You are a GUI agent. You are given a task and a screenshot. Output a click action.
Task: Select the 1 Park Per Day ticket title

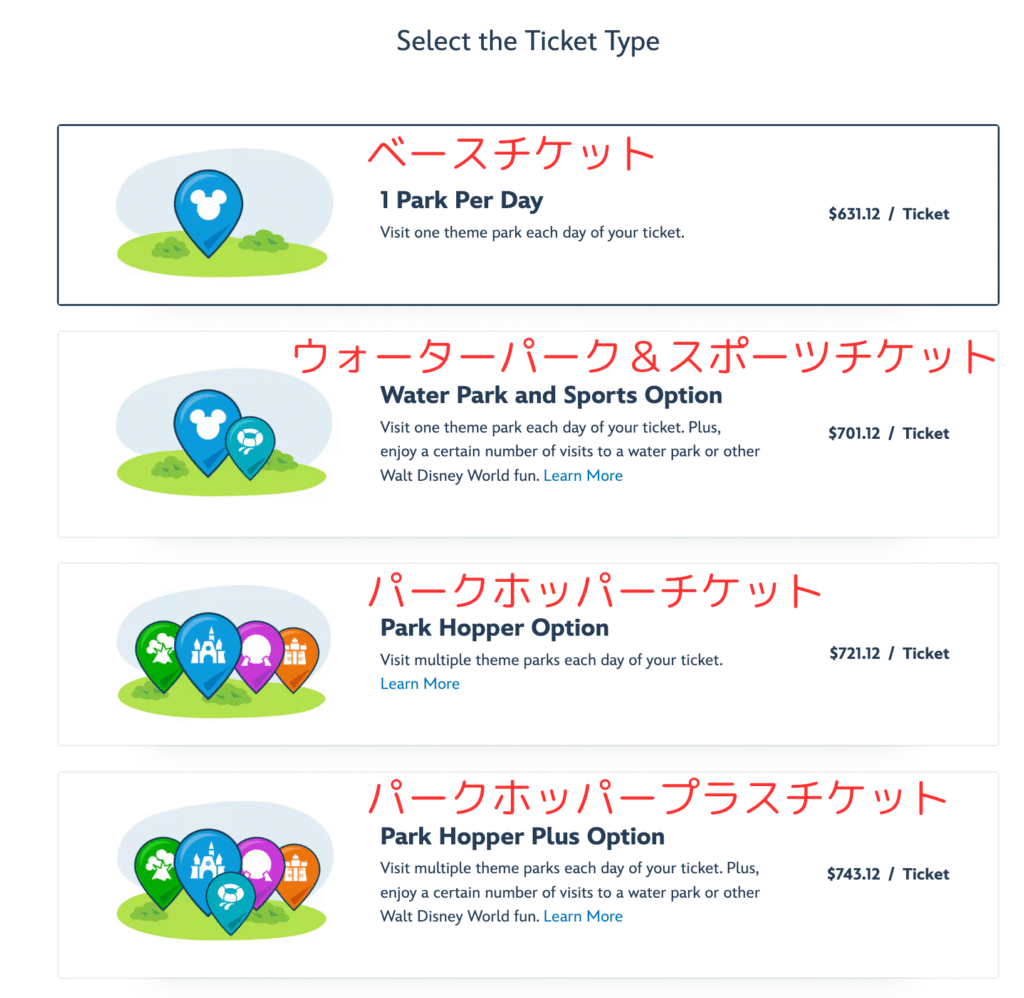pyautogui.click(x=461, y=201)
